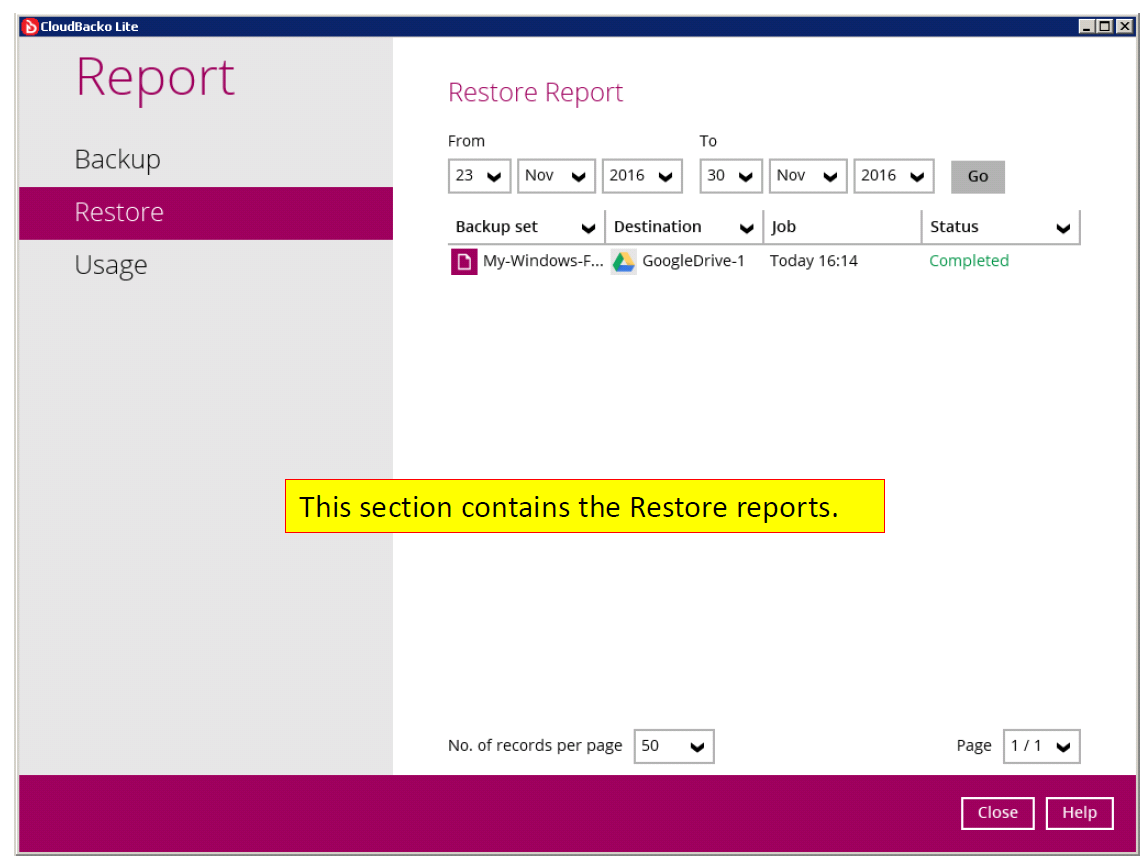Screen dimensions: 1146x859
Task: Open the To month dropdown
Action: [808, 176]
